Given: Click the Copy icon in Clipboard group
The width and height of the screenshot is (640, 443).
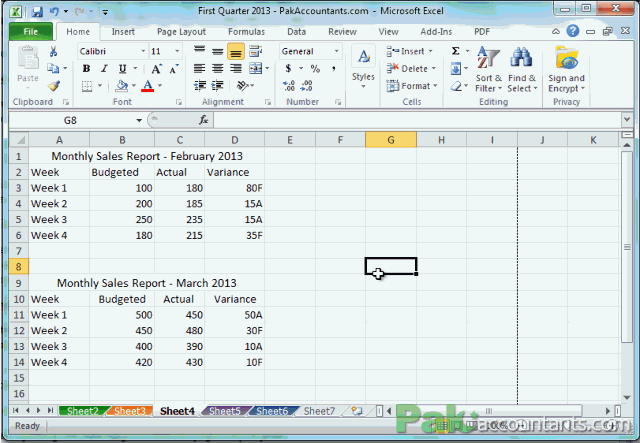Looking at the screenshot, I should pos(53,68).
